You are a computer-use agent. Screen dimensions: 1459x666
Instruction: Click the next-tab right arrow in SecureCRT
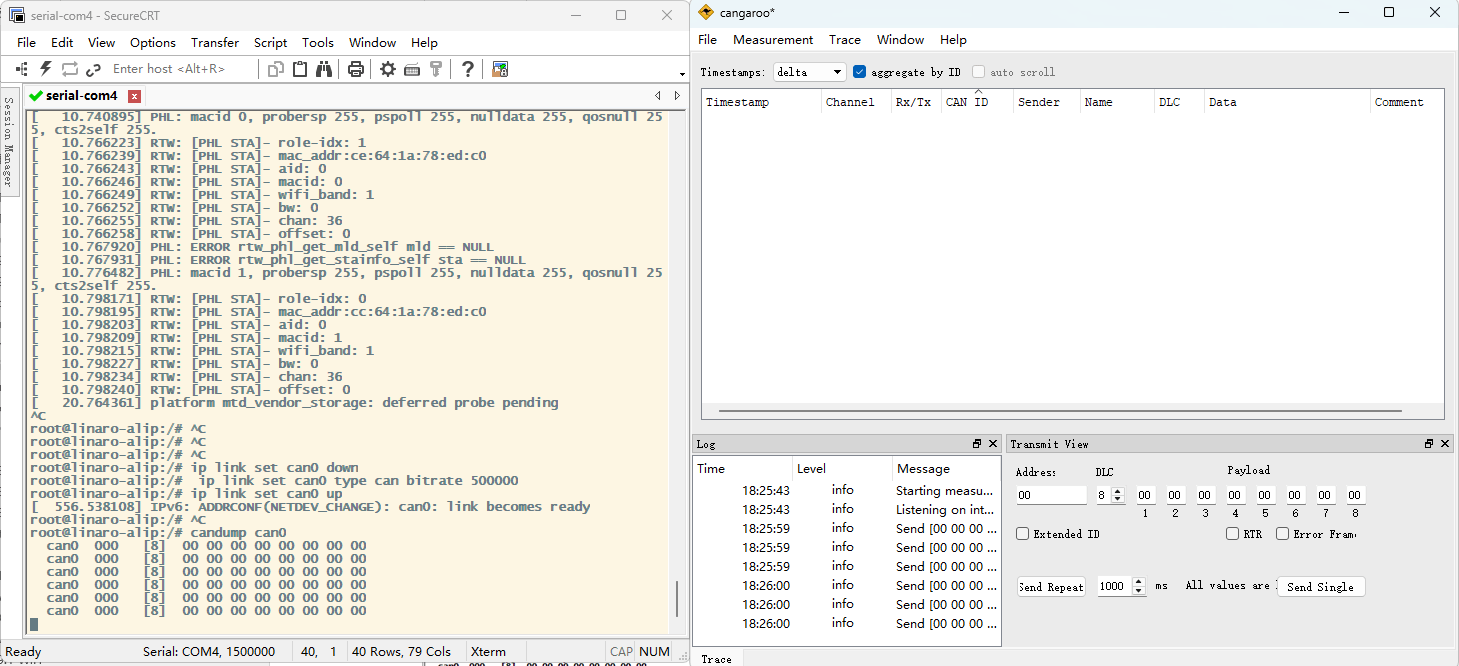pyautogui.click(x=677, y=96)
